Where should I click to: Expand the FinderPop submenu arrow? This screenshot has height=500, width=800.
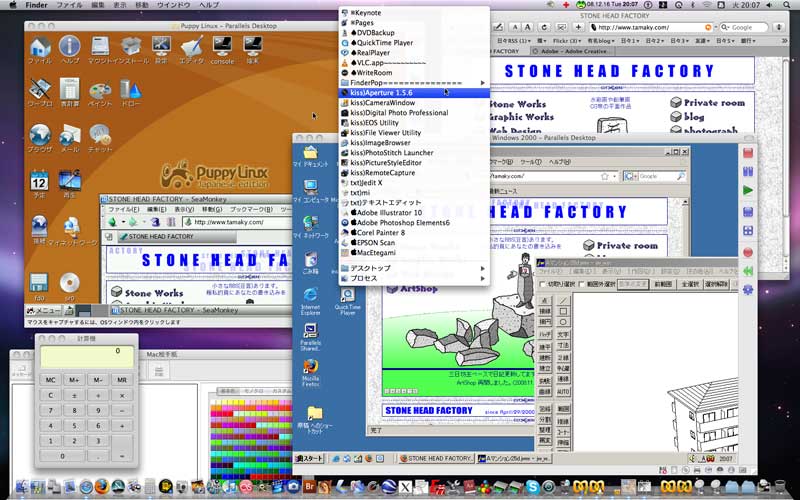click(x=482, y=82)
